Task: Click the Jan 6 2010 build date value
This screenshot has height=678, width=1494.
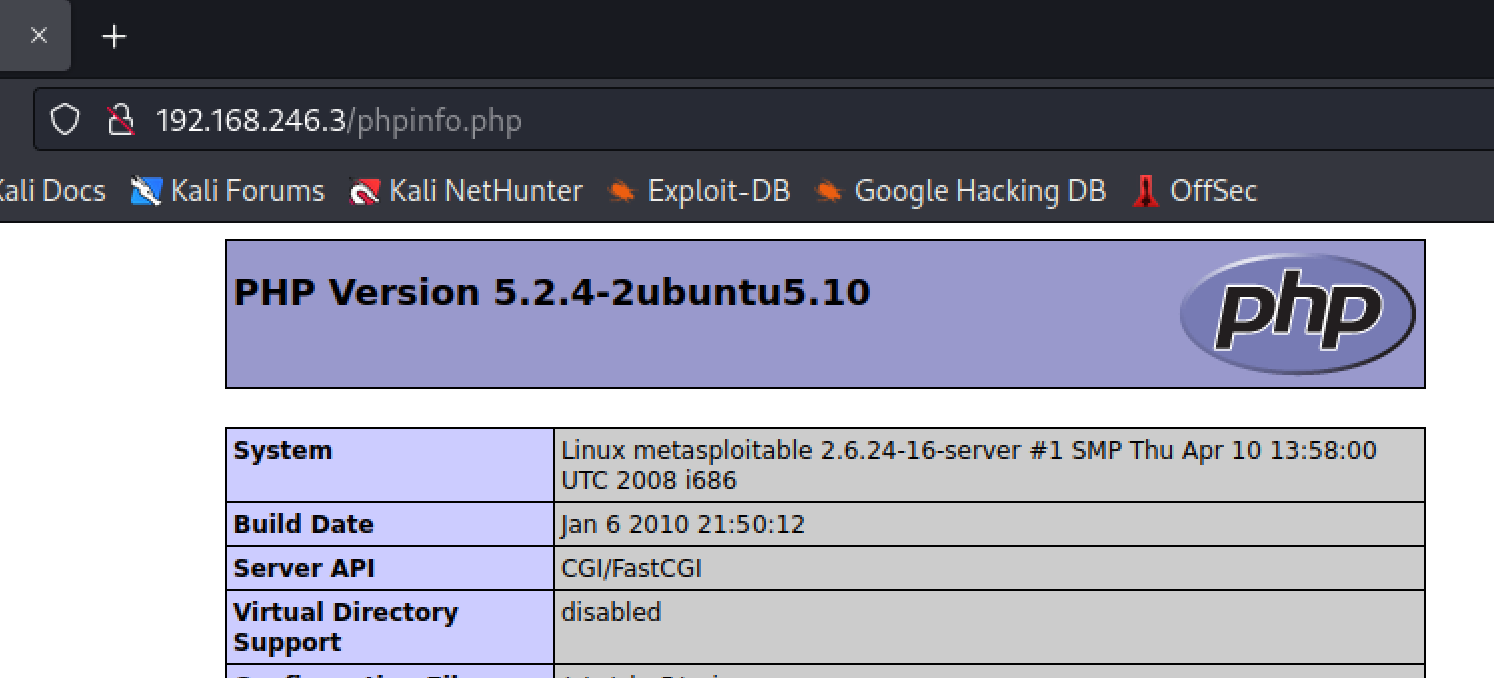Action: point(683,524)
